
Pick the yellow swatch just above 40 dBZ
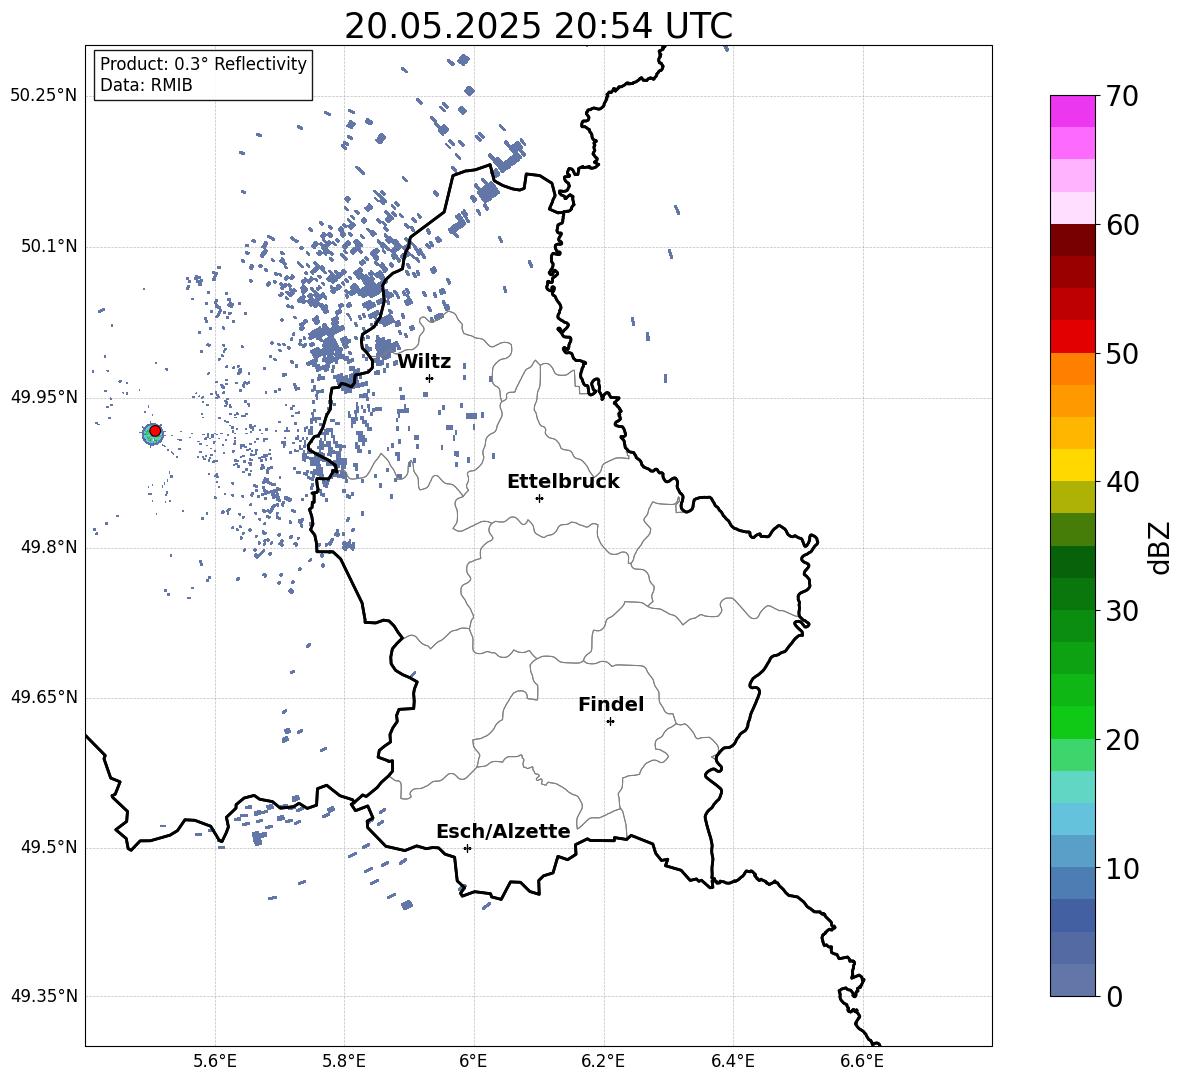1073,465
